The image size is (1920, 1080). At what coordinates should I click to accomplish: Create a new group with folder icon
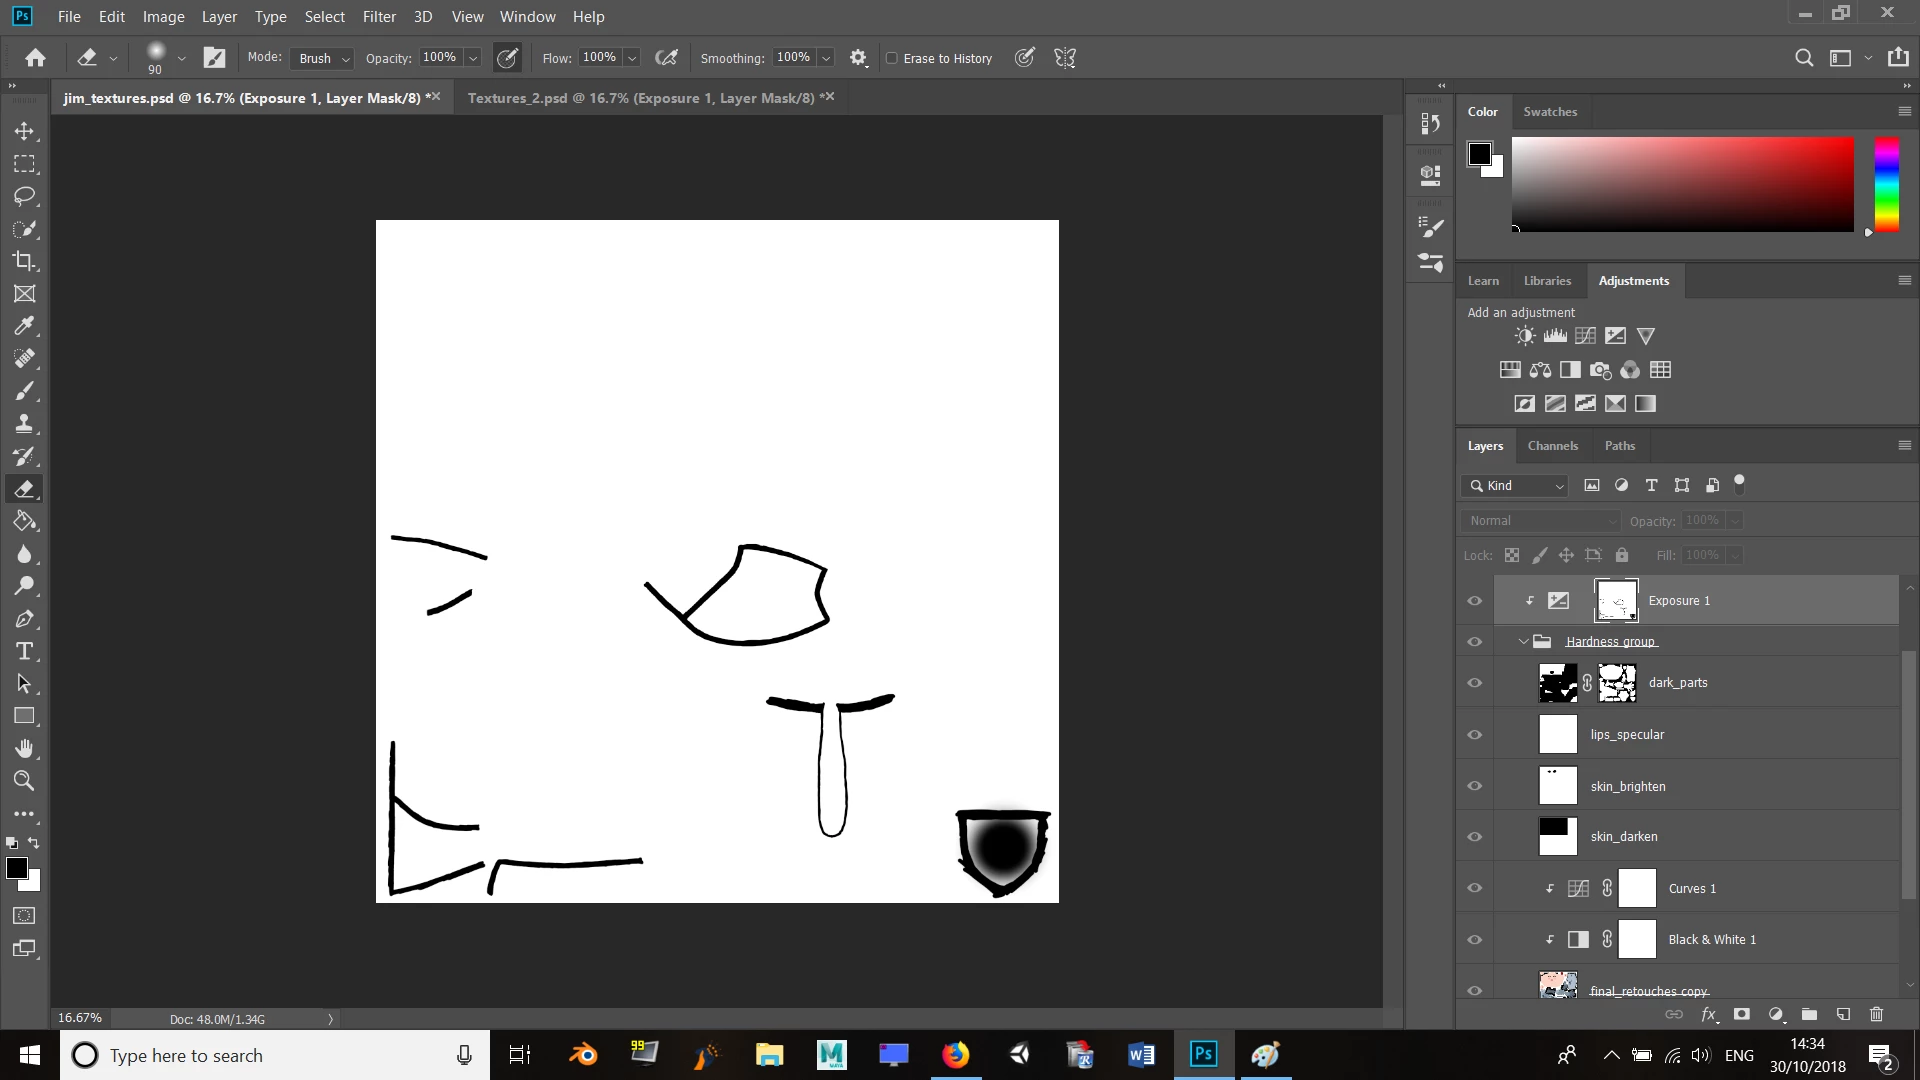pos(1809,1014)
